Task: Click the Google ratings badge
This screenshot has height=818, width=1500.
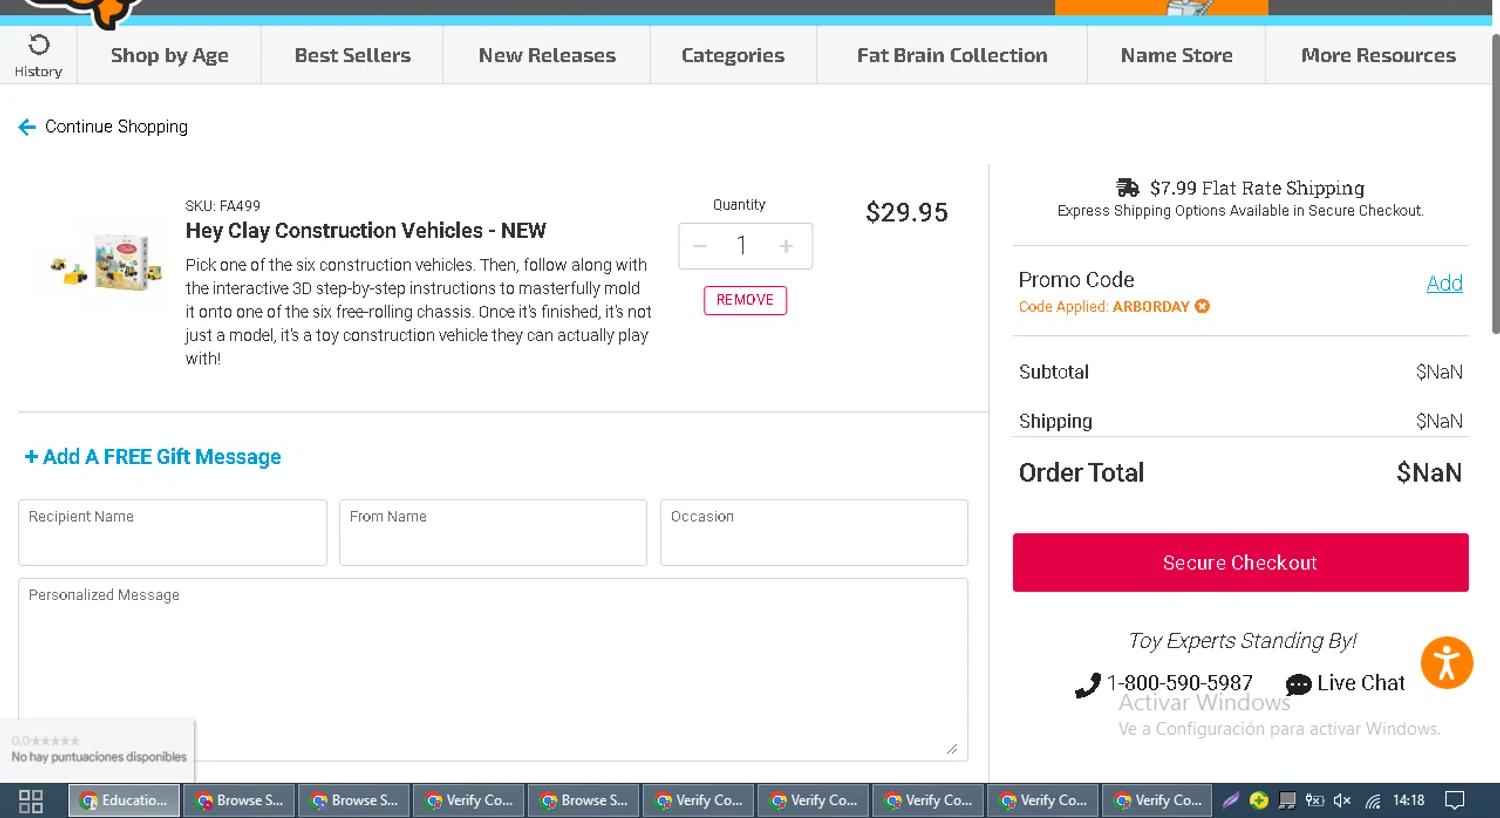Action: tap(98, 750)
